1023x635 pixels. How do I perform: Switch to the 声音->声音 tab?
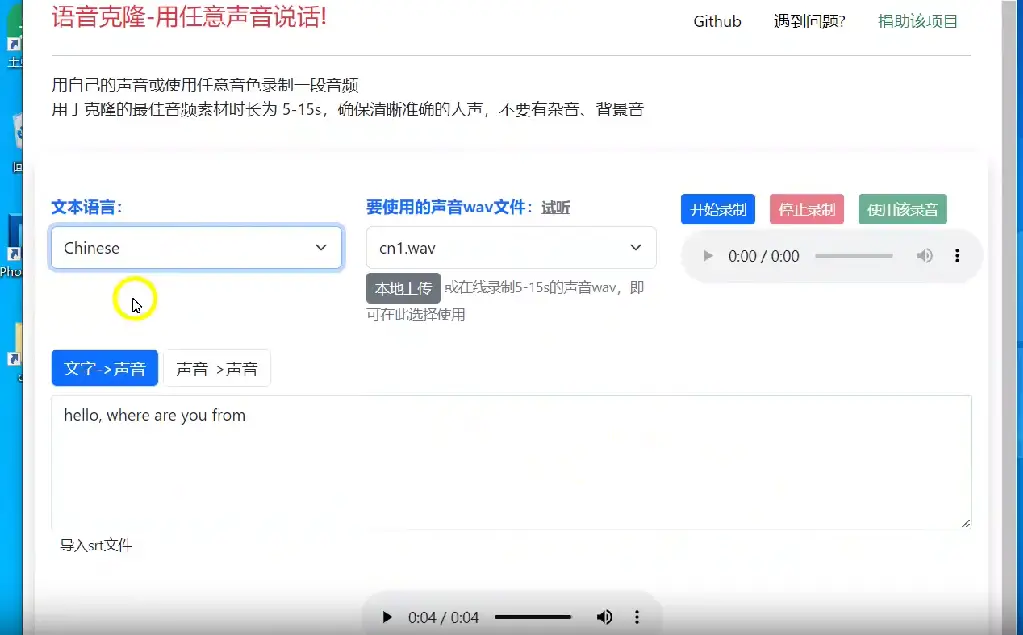[217, 368]
